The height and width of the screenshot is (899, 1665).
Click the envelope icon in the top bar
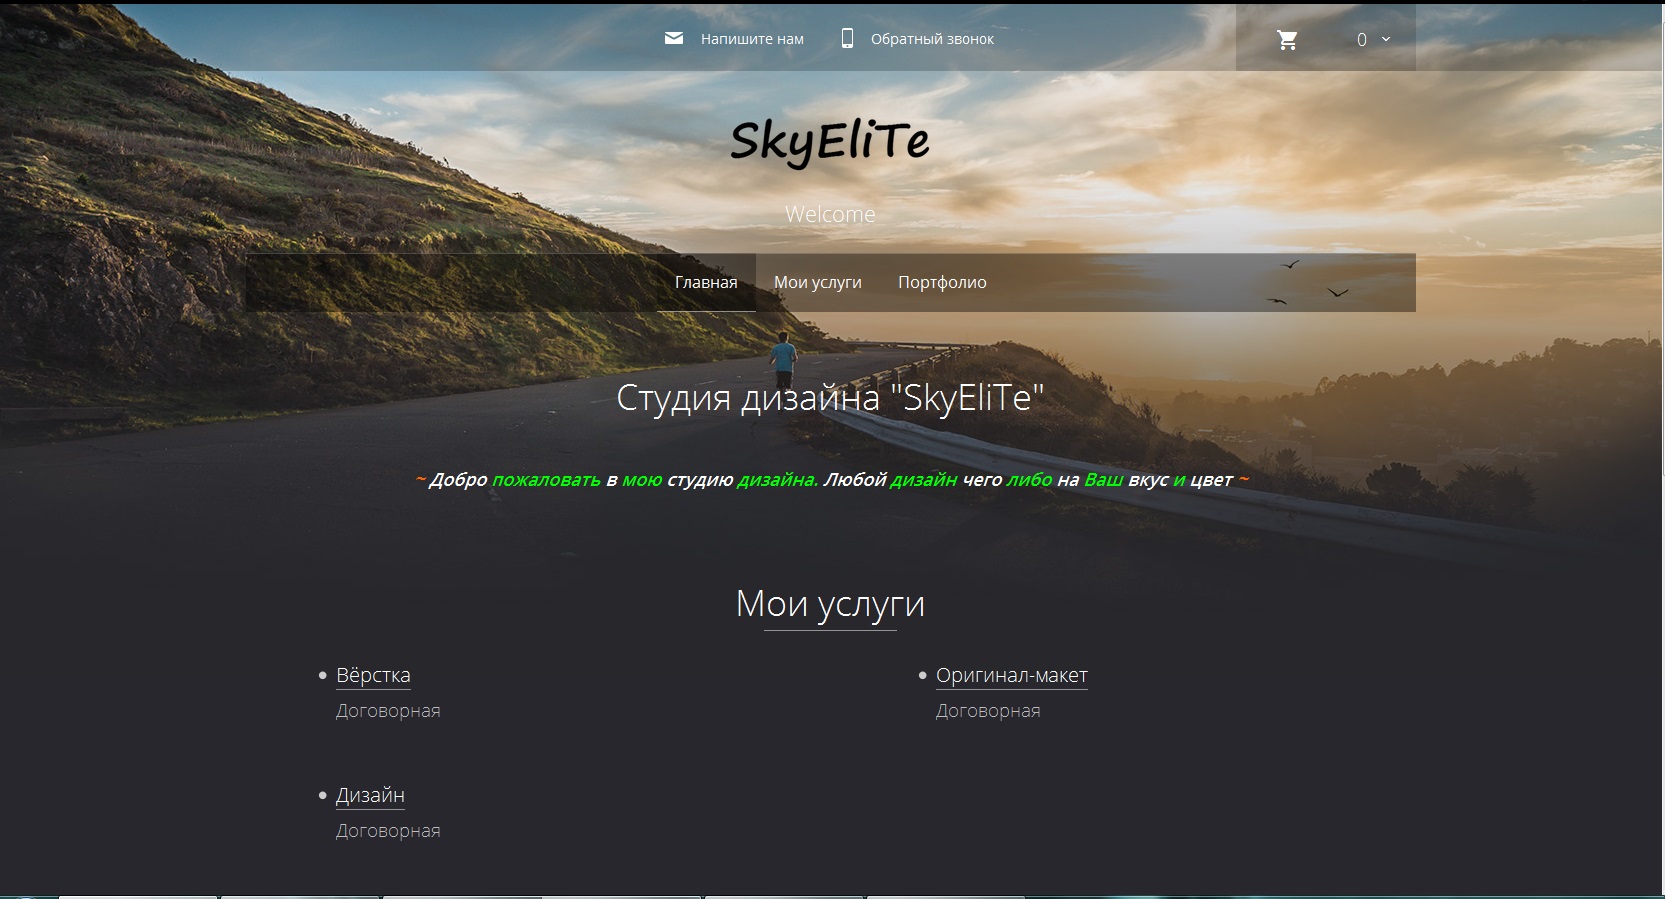tap(674, 39)
